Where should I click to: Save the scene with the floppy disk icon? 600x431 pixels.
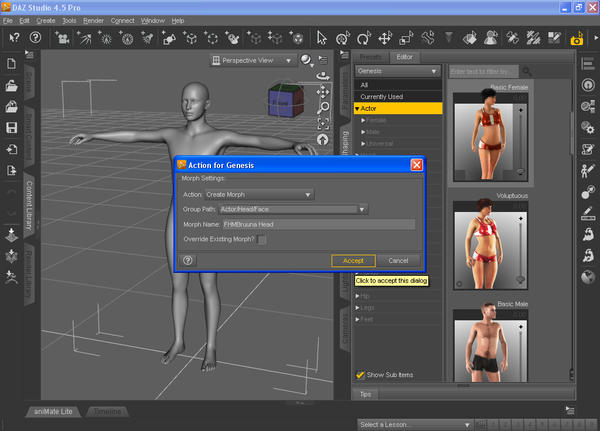pos(11,128)
